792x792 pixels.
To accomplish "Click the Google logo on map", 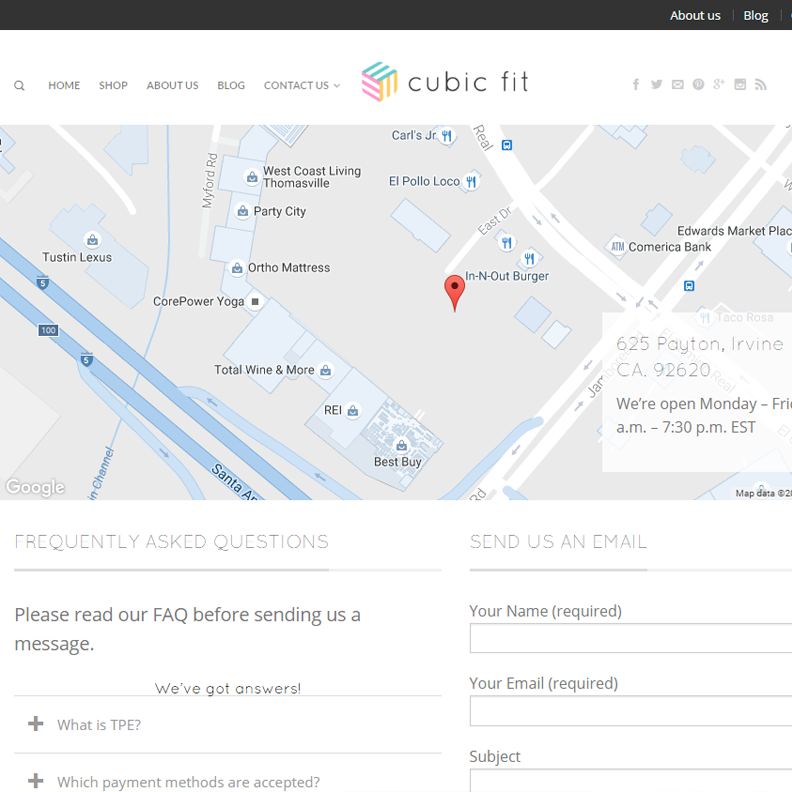I will tap(35, 487).
